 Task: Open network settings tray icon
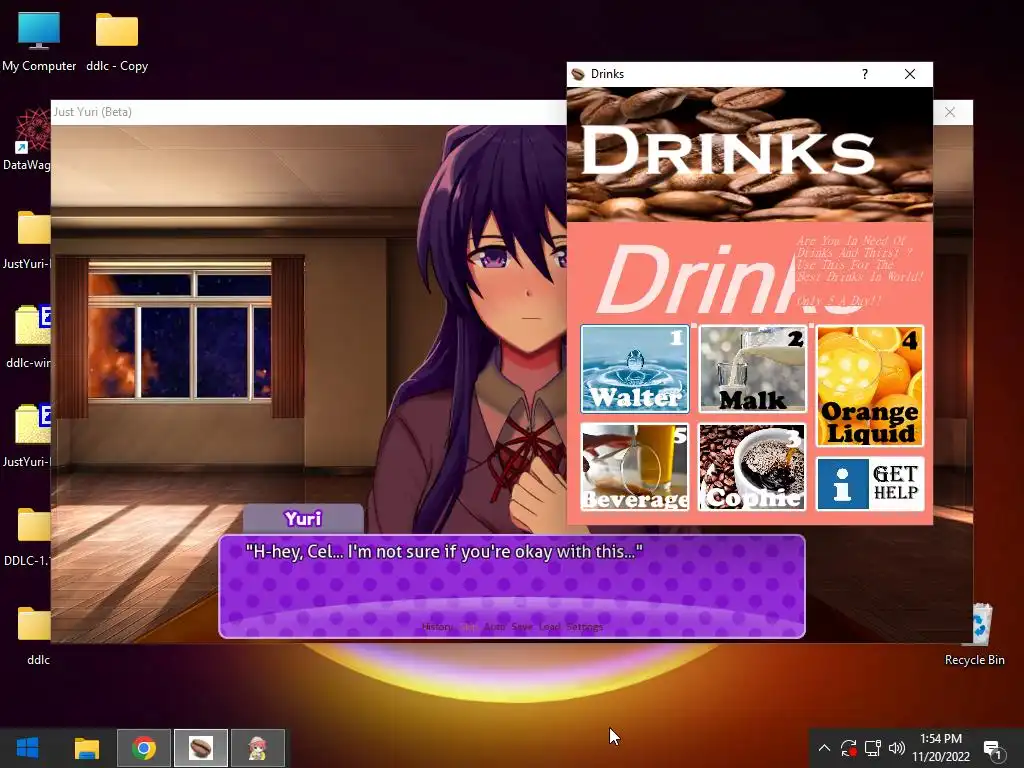(872, 748)
